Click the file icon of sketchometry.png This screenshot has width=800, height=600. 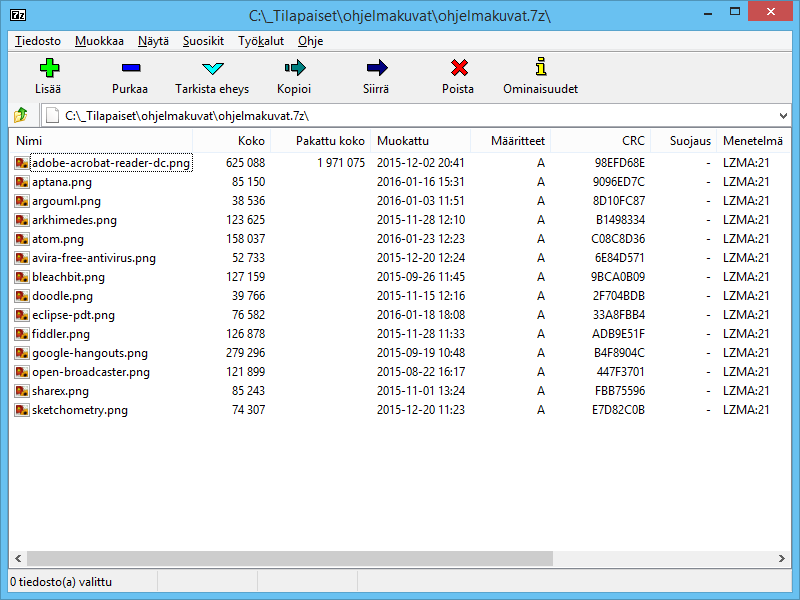[21, 410]
